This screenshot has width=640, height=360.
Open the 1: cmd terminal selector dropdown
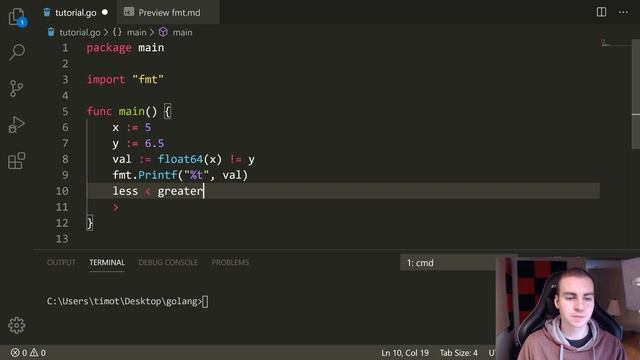448,263
